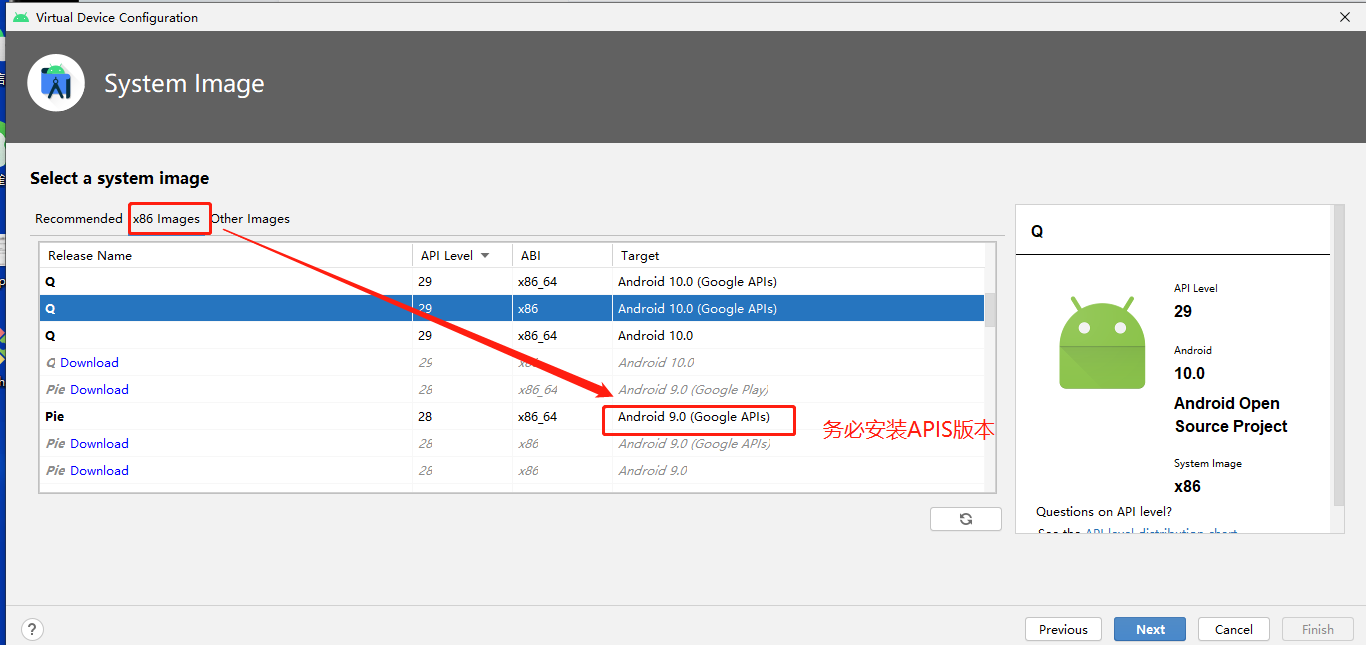Click the '29' API level value in details

point(1183,311)
